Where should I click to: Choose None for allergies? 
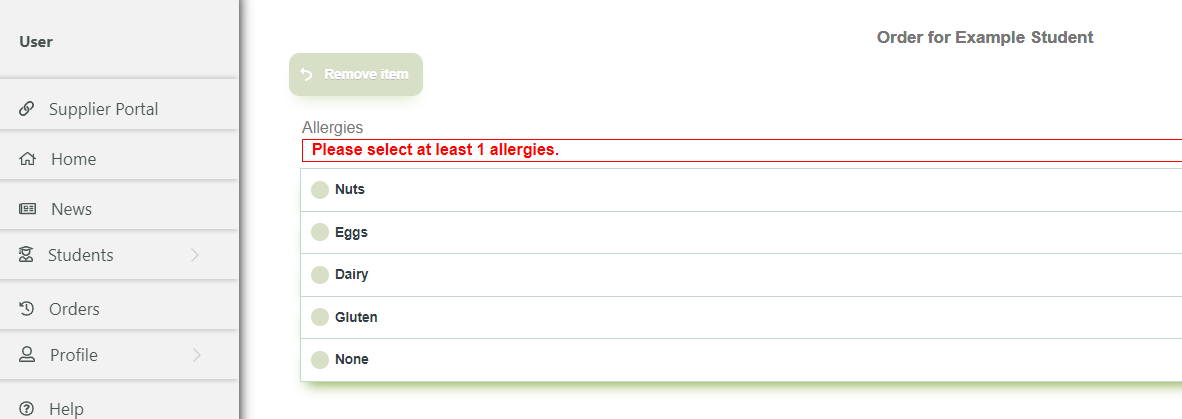click(320, 359)
